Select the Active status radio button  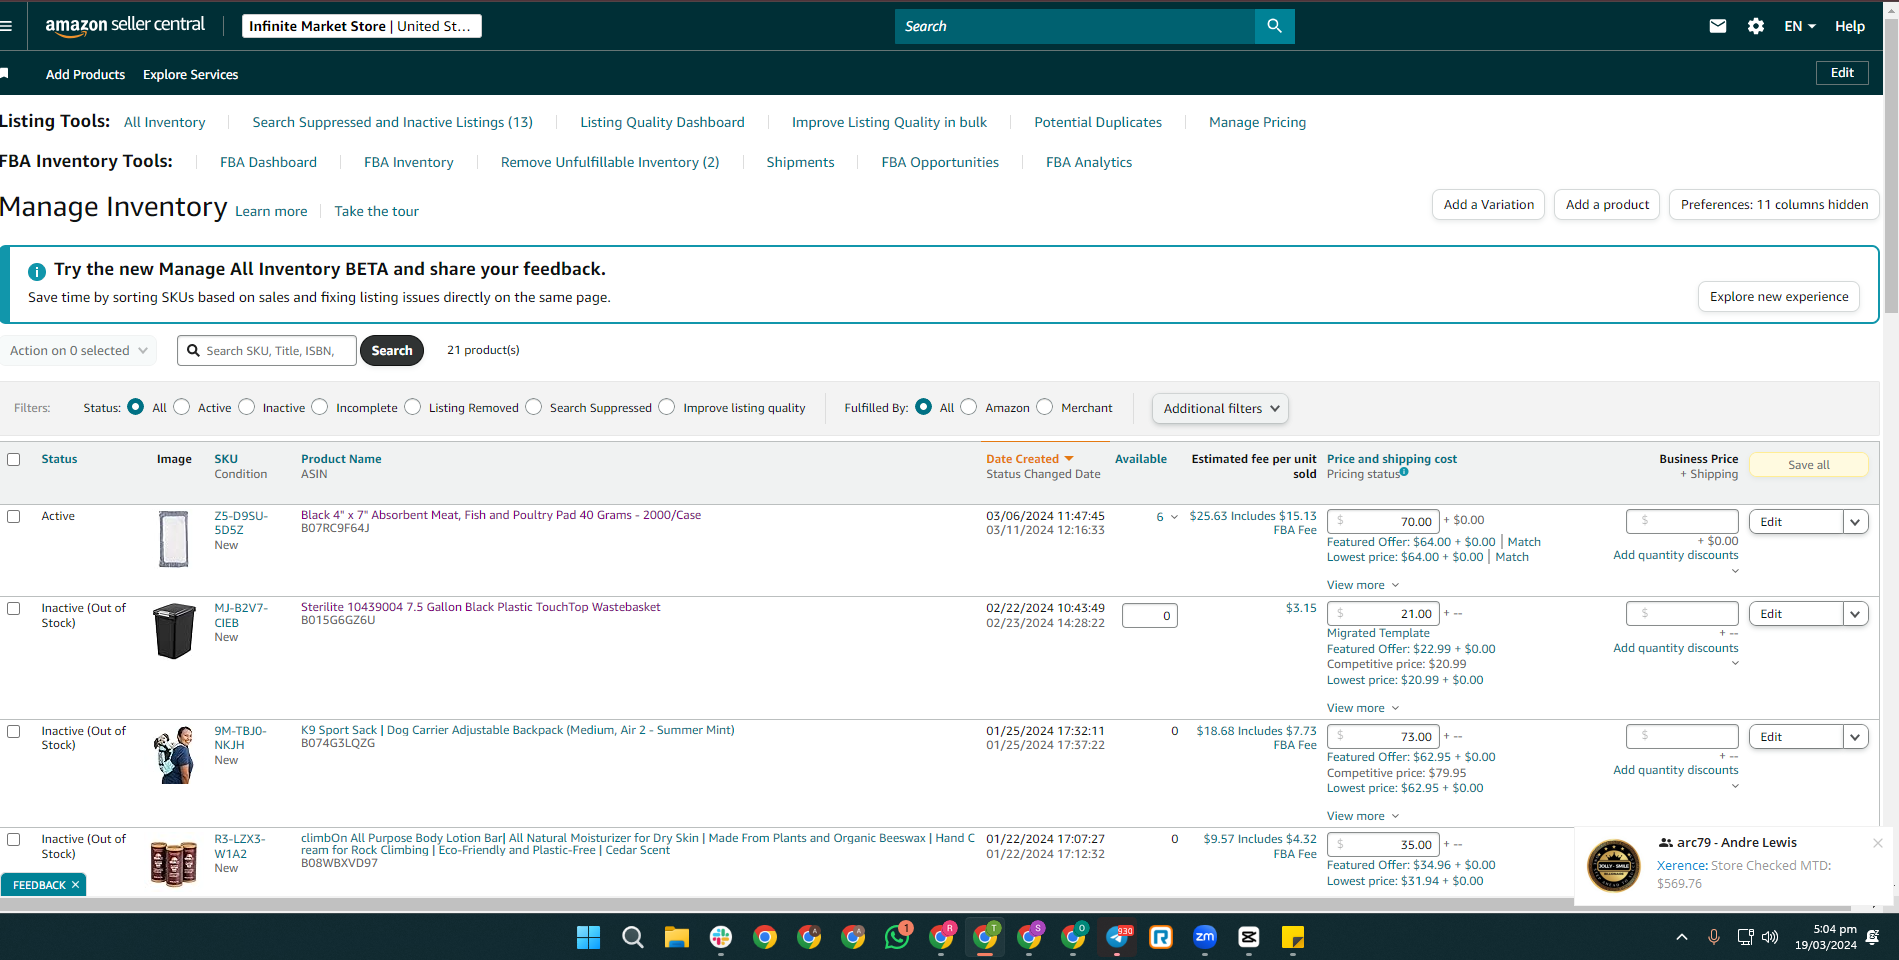[182, 407]
